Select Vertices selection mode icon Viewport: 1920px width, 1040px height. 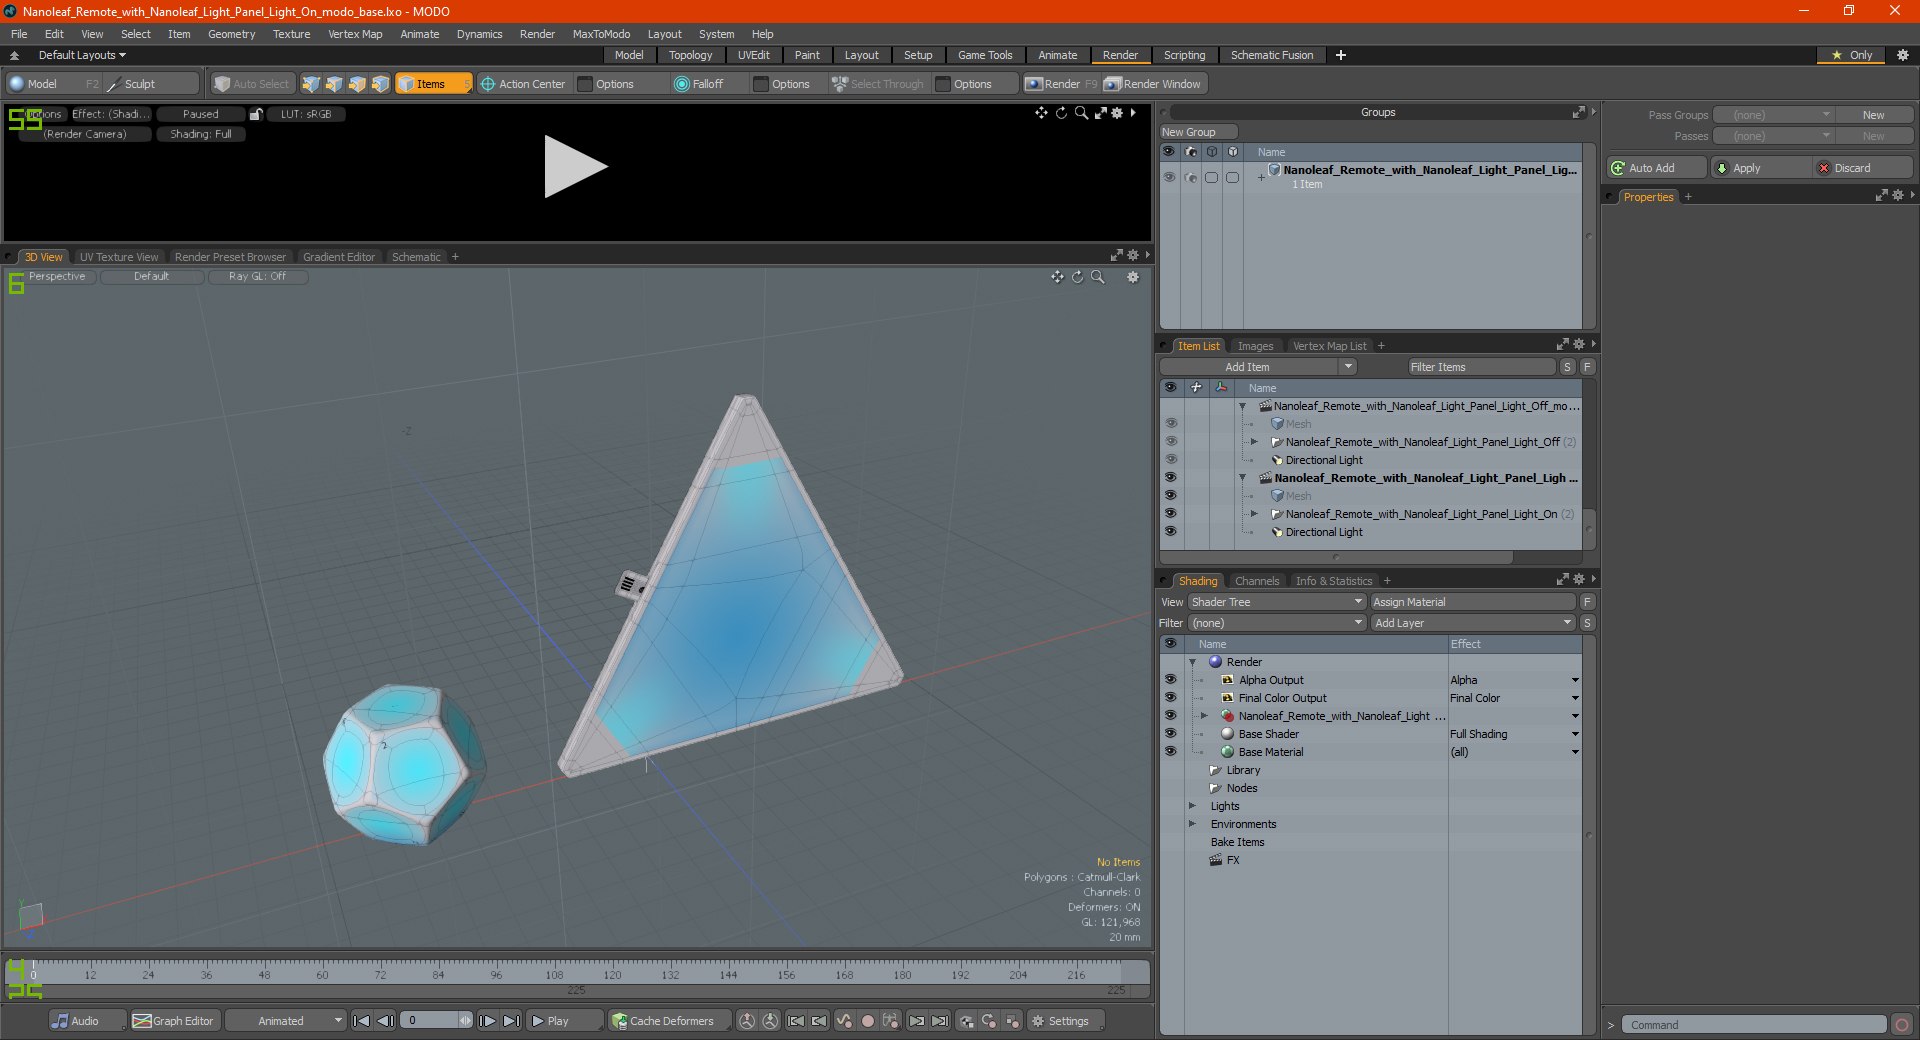coord(311,84)
